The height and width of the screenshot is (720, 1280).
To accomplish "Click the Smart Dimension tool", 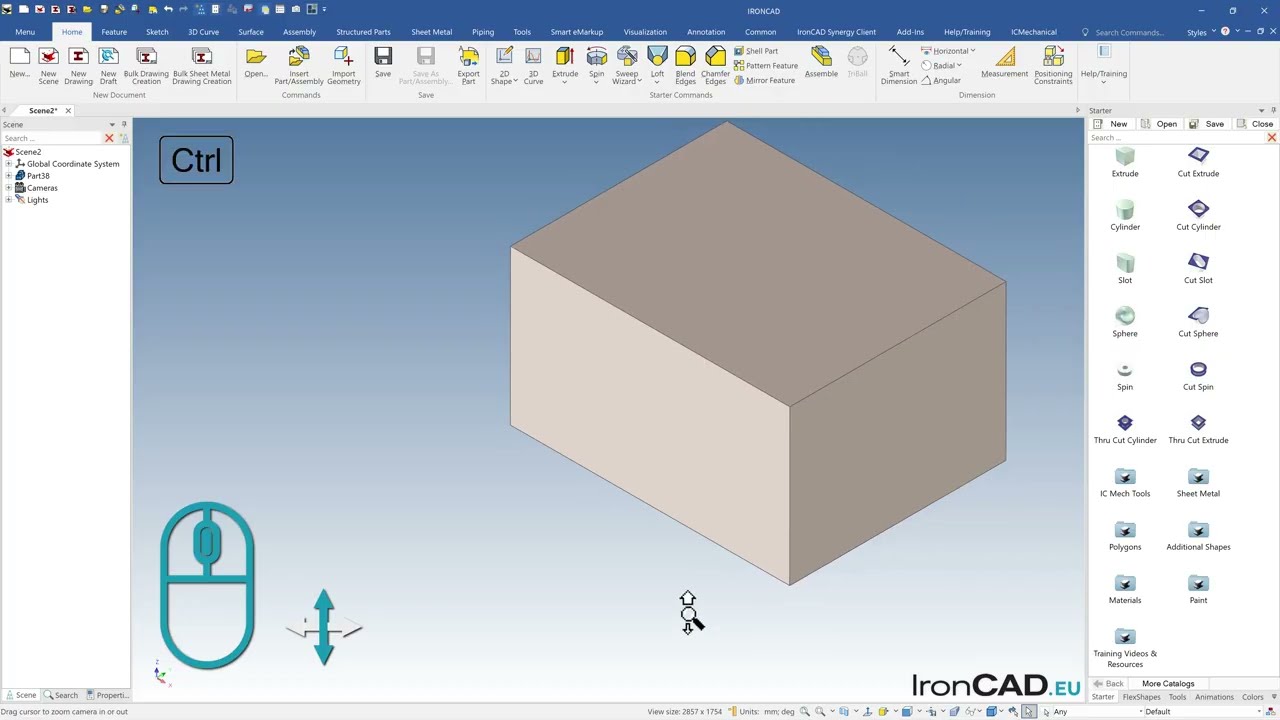I will click(x=899, y=64).
